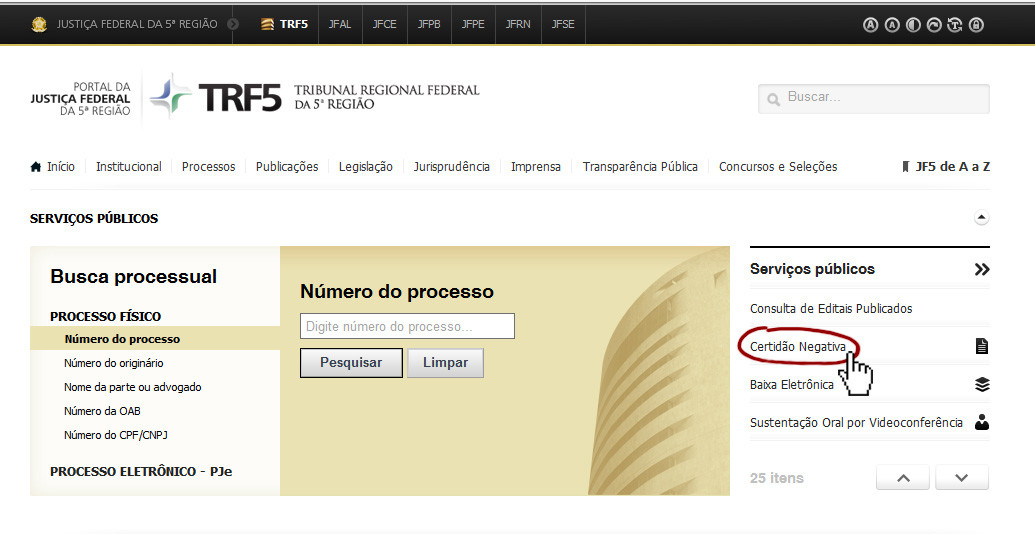Click the person icon for Sustentação Oral

(x=982, y=422)
